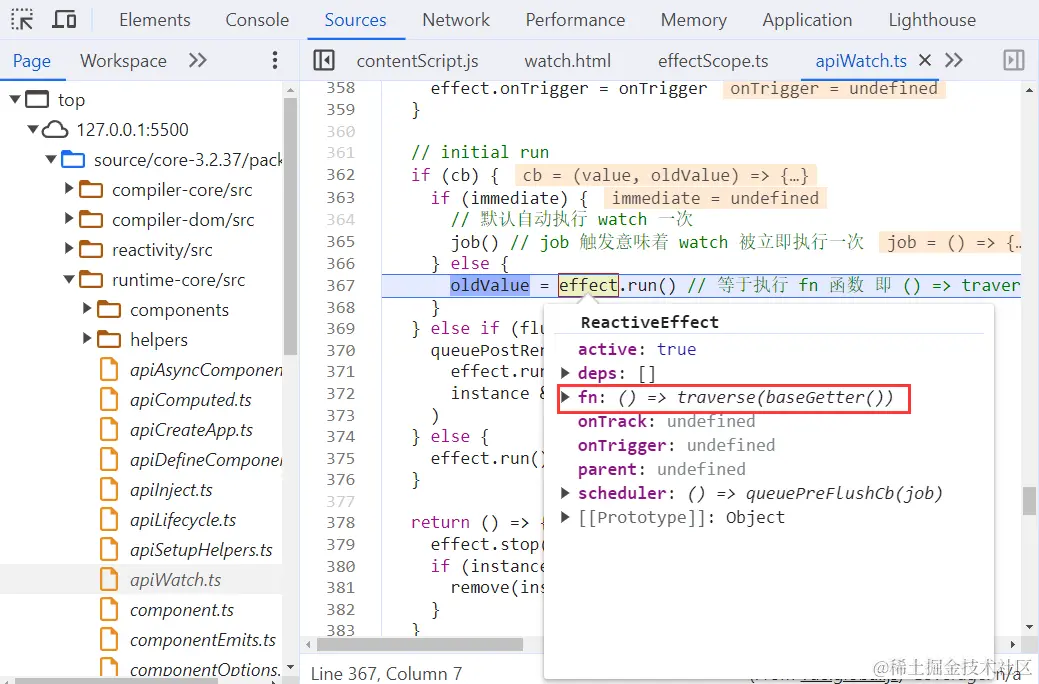Click the folder icon beside helpers
Screen dimensions: 1039x684
109,339
